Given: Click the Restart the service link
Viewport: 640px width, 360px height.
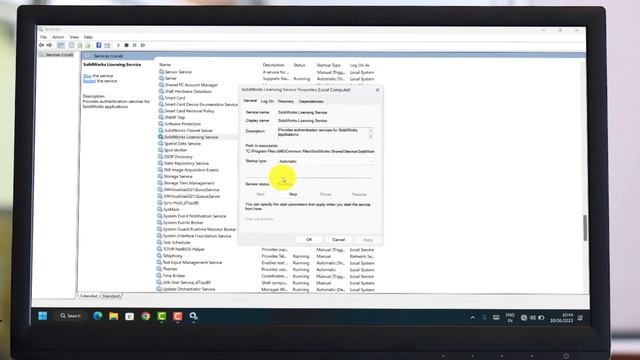Looking at the screenshot, I should point(89,81).
